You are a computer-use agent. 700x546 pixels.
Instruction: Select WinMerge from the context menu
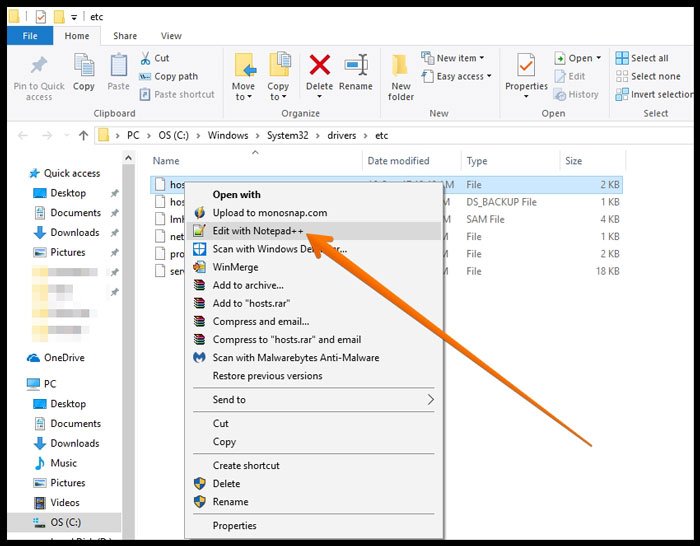point(236,267)
